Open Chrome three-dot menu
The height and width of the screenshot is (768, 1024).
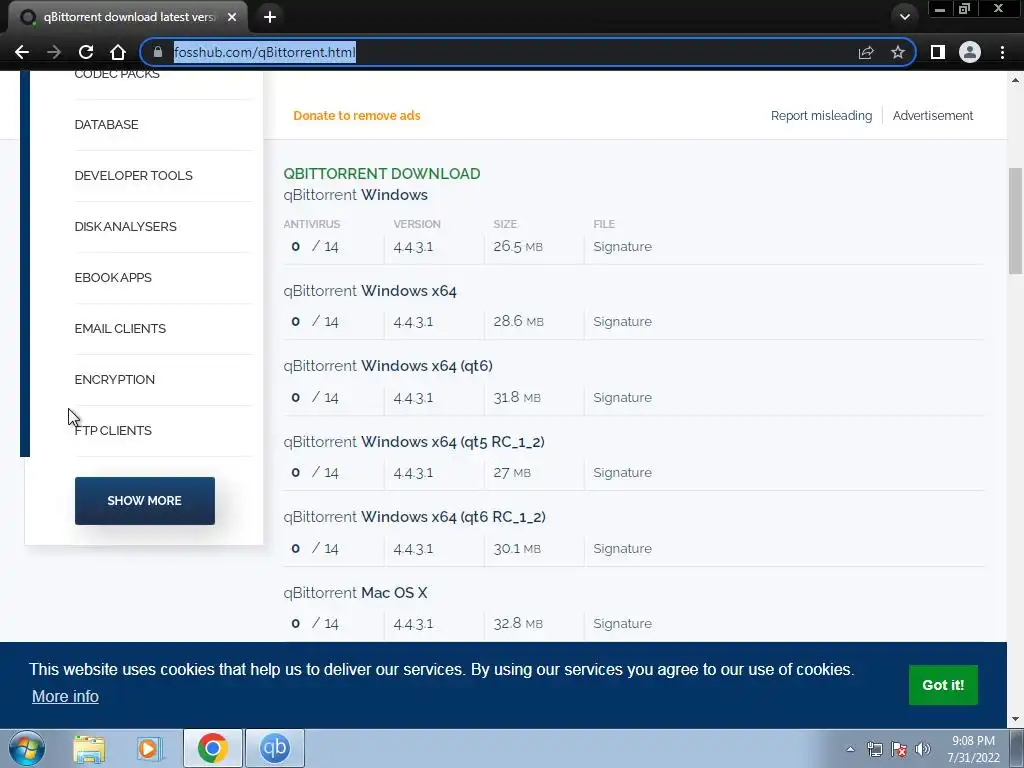click(x=1002, y=52)
